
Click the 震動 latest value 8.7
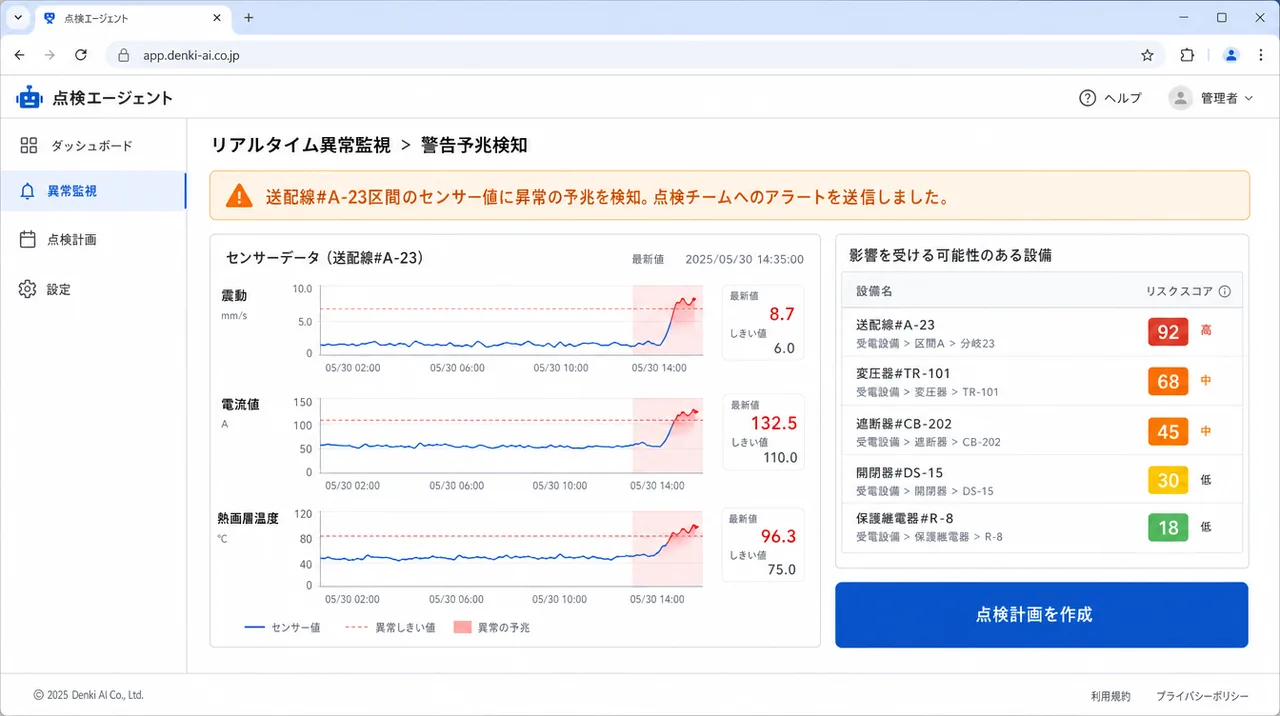(782, 314)
